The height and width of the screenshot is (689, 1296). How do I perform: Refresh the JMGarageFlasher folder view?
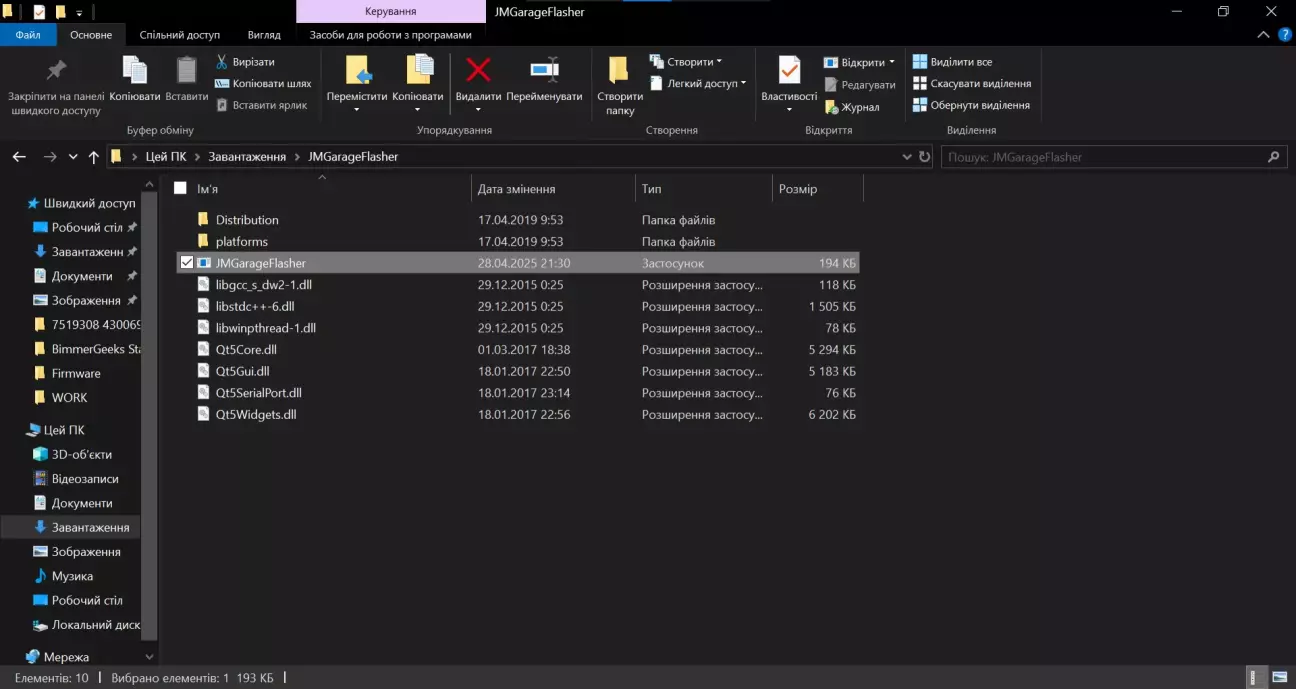coord(924,157)
